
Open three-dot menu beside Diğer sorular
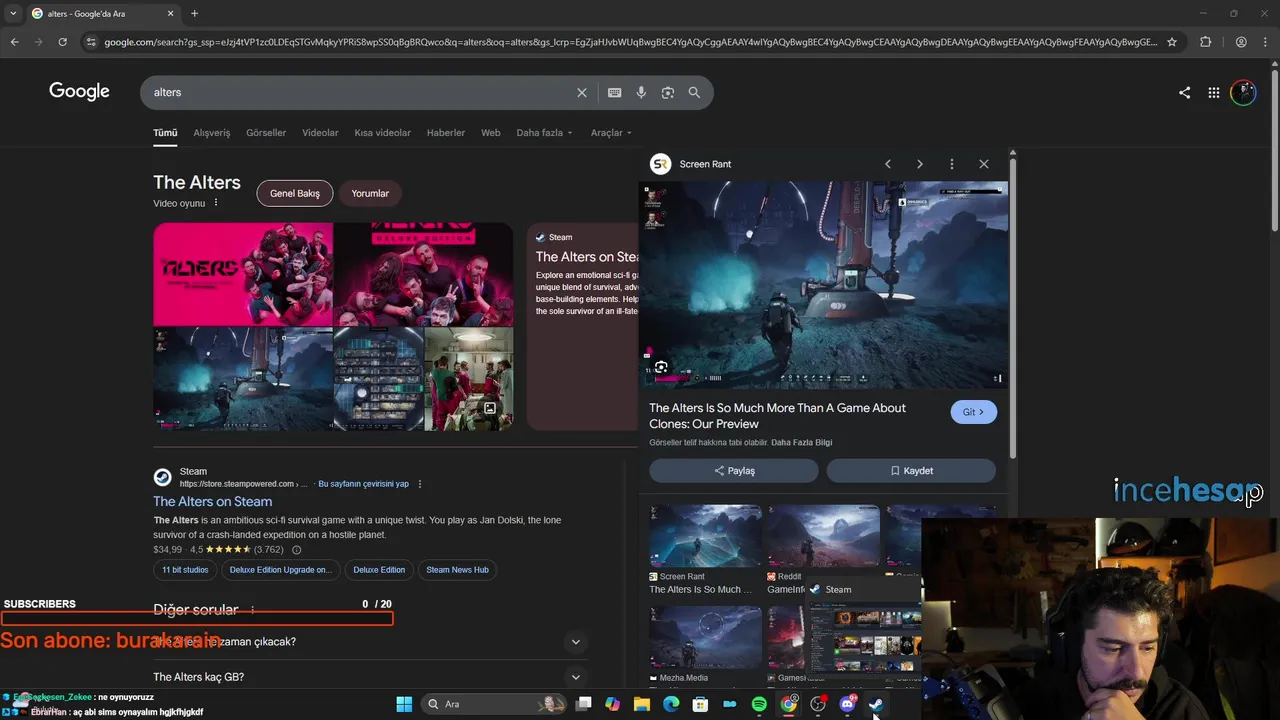(x=252, y=610)
